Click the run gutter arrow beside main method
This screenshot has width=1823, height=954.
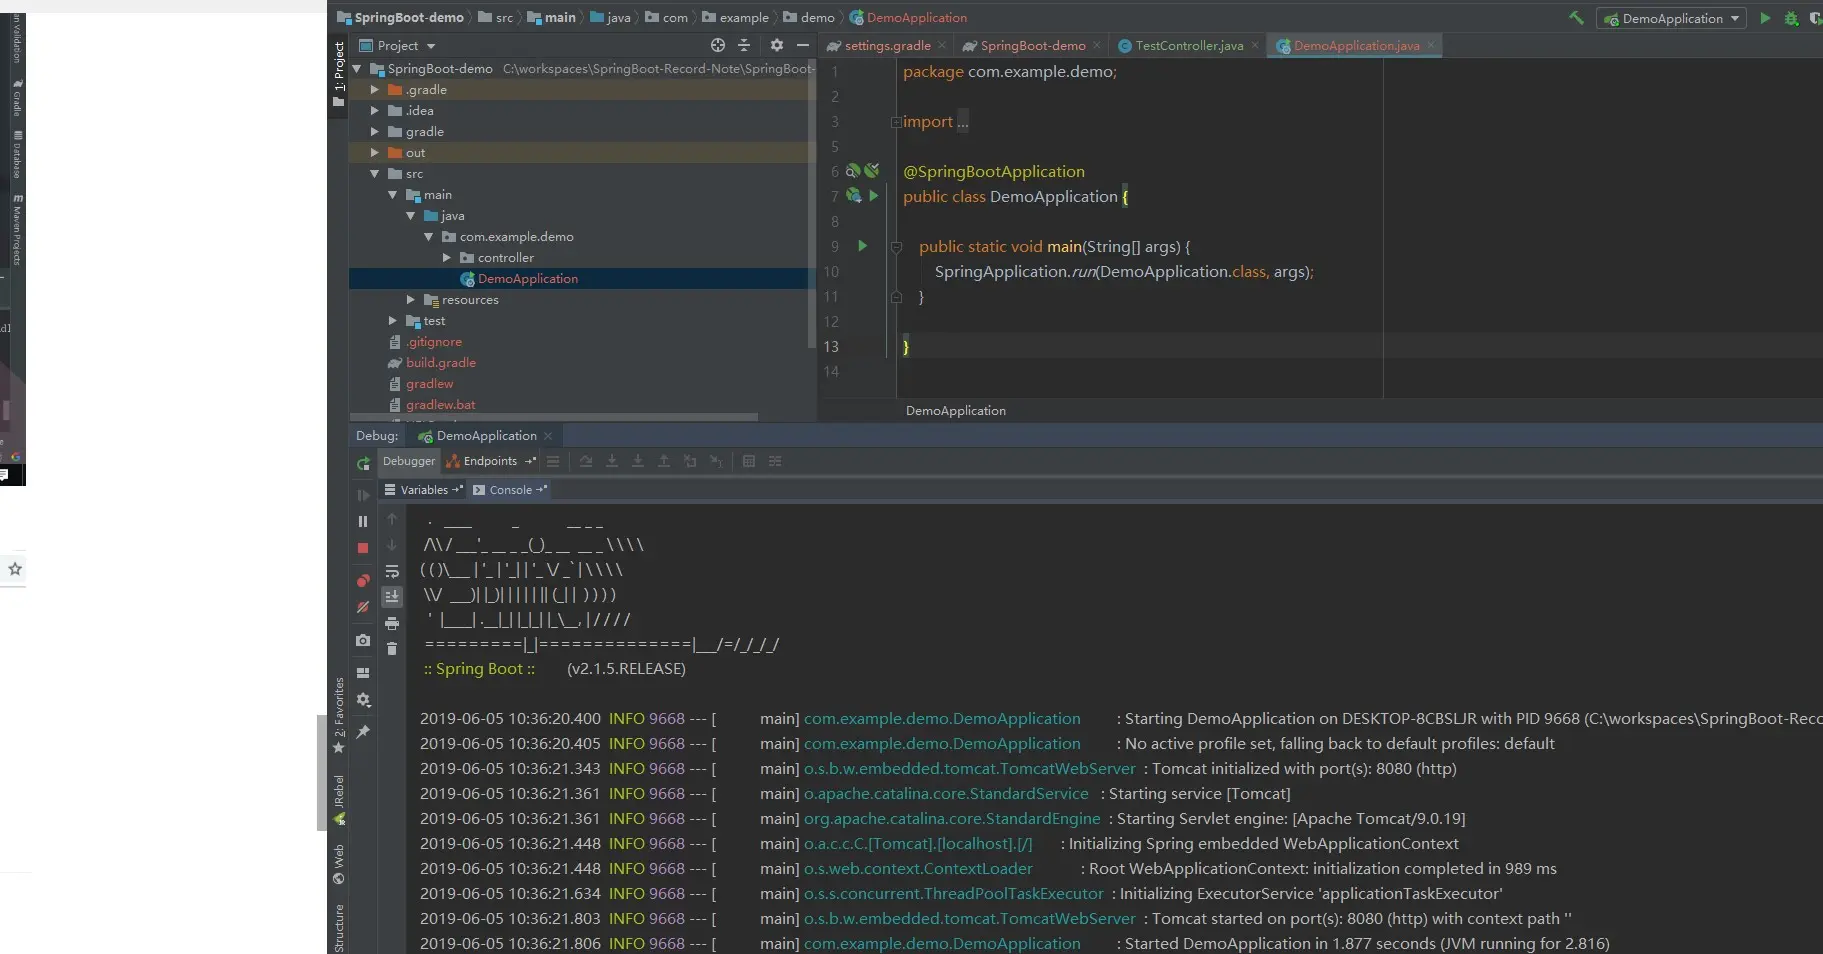click(x=862, y=246)
